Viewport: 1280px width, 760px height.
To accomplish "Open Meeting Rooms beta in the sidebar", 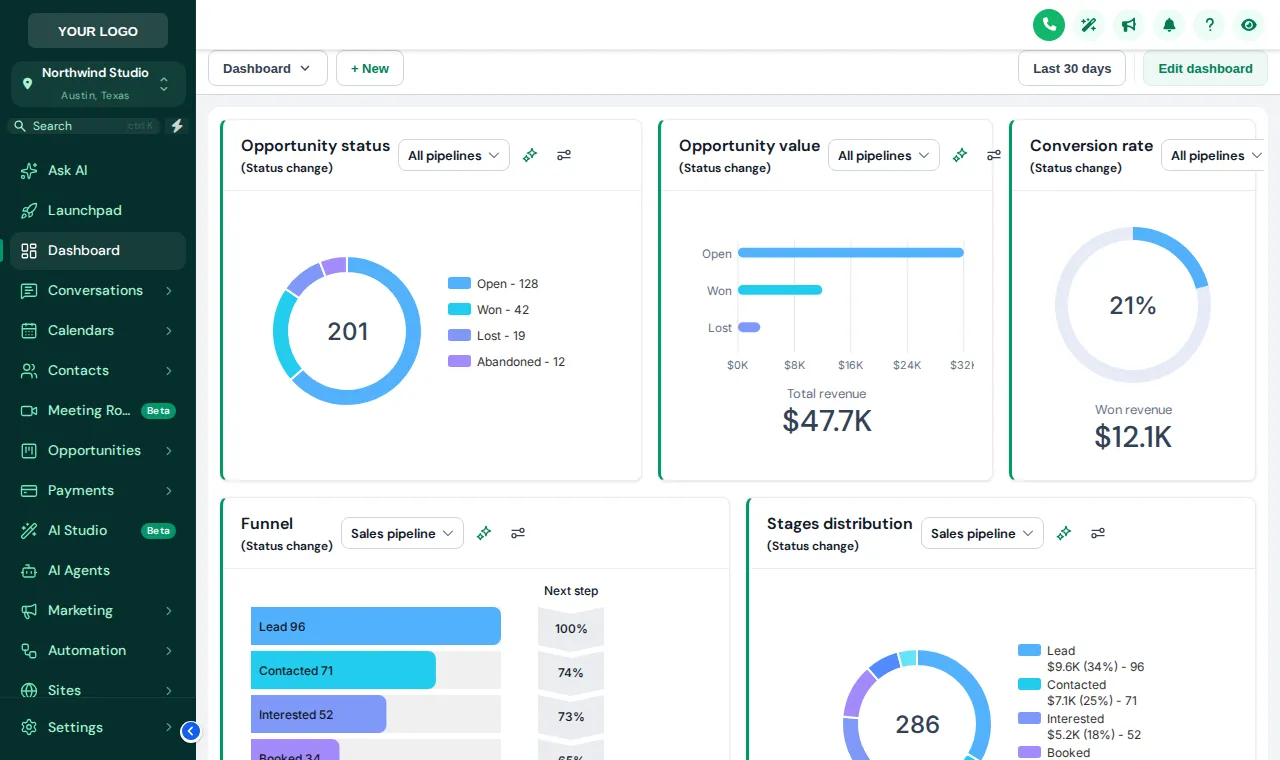I will (98, 411).
